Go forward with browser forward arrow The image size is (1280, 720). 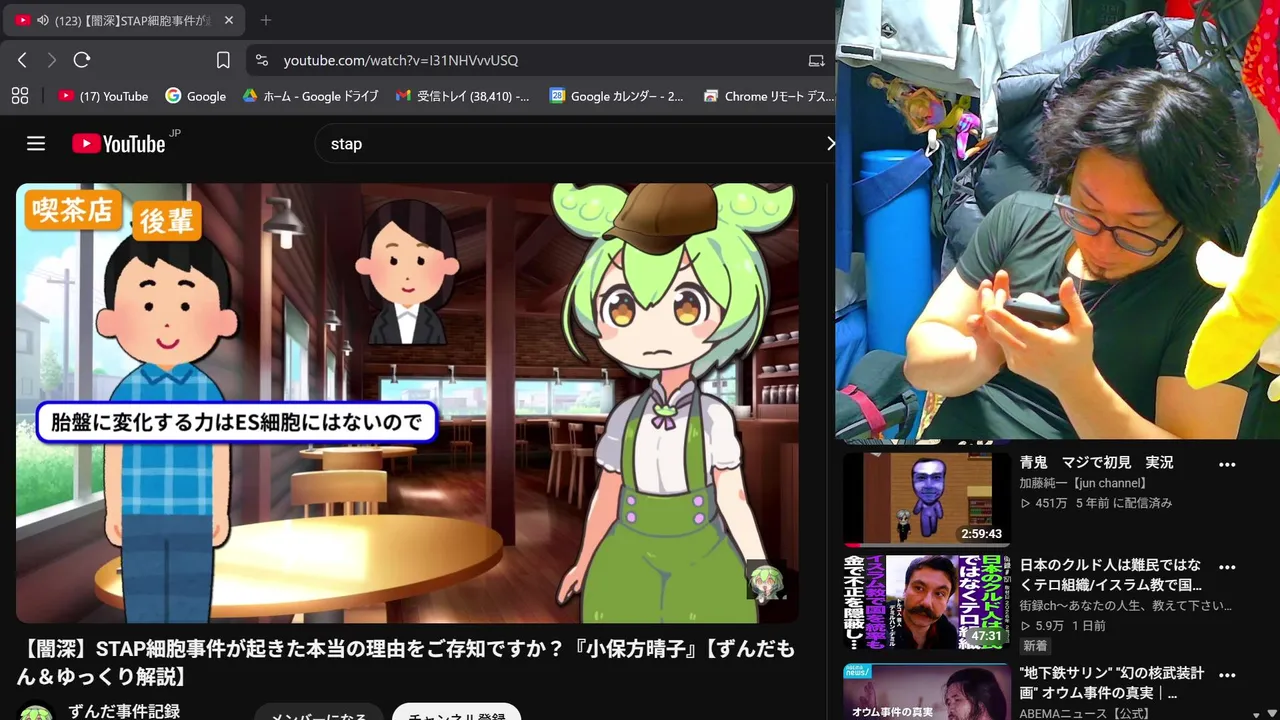[52, 60]
